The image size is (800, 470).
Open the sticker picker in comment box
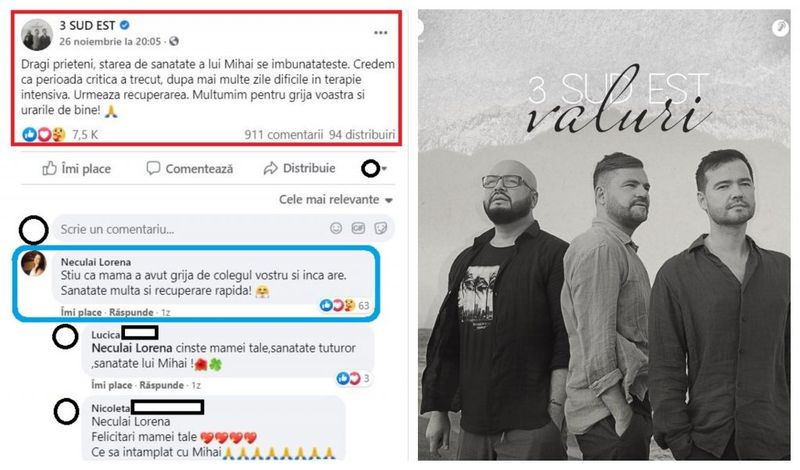(x=381, y=228)
